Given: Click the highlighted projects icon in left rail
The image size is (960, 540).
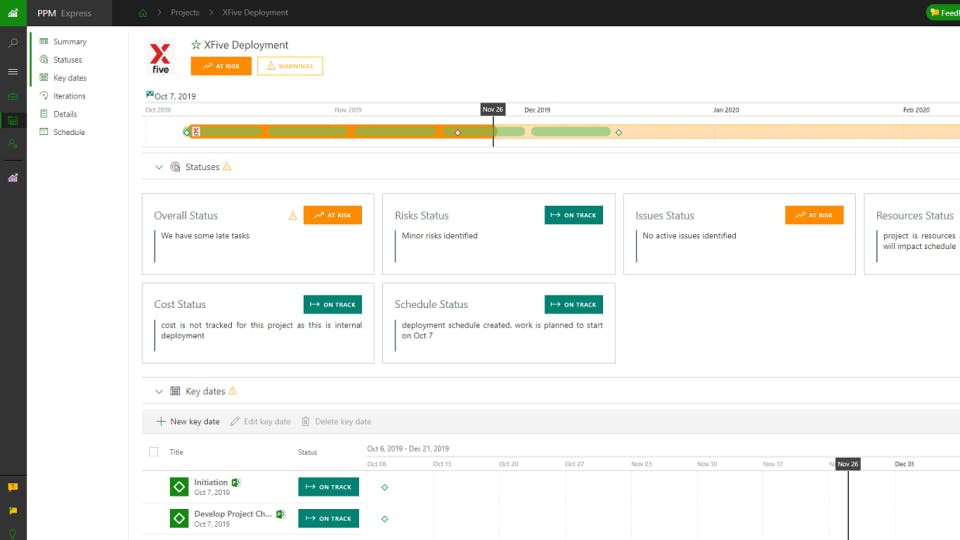Looking at the screenshot, I should (x=13, y=121).
